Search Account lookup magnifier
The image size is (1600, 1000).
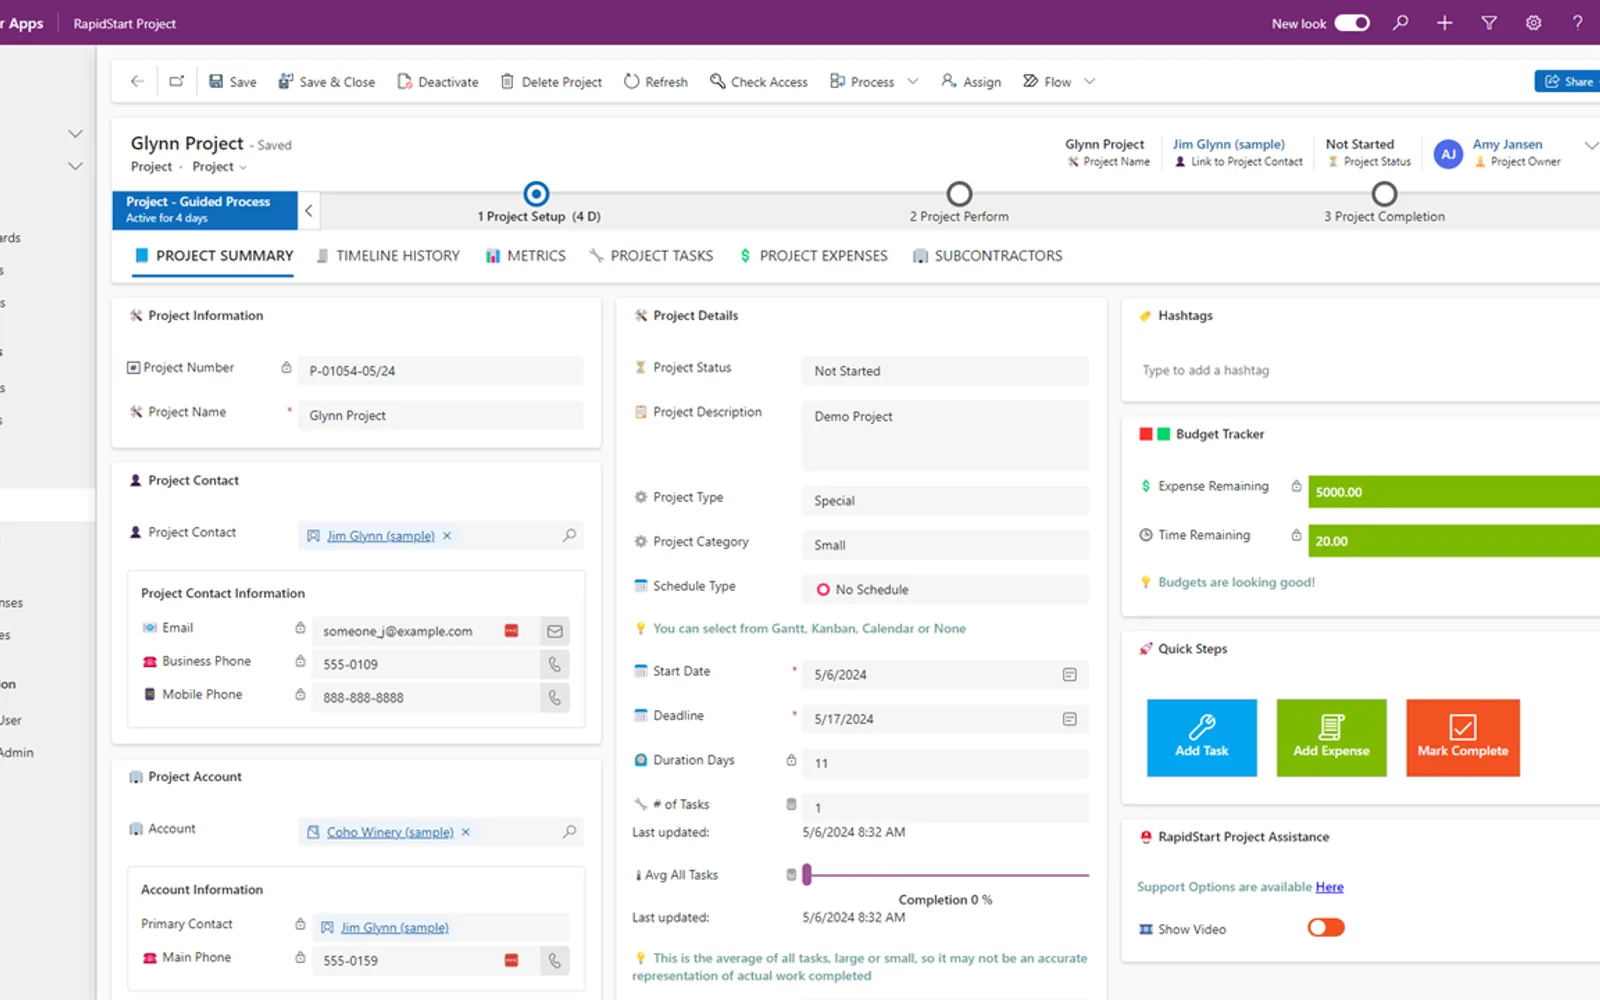[x=569, y=832]
